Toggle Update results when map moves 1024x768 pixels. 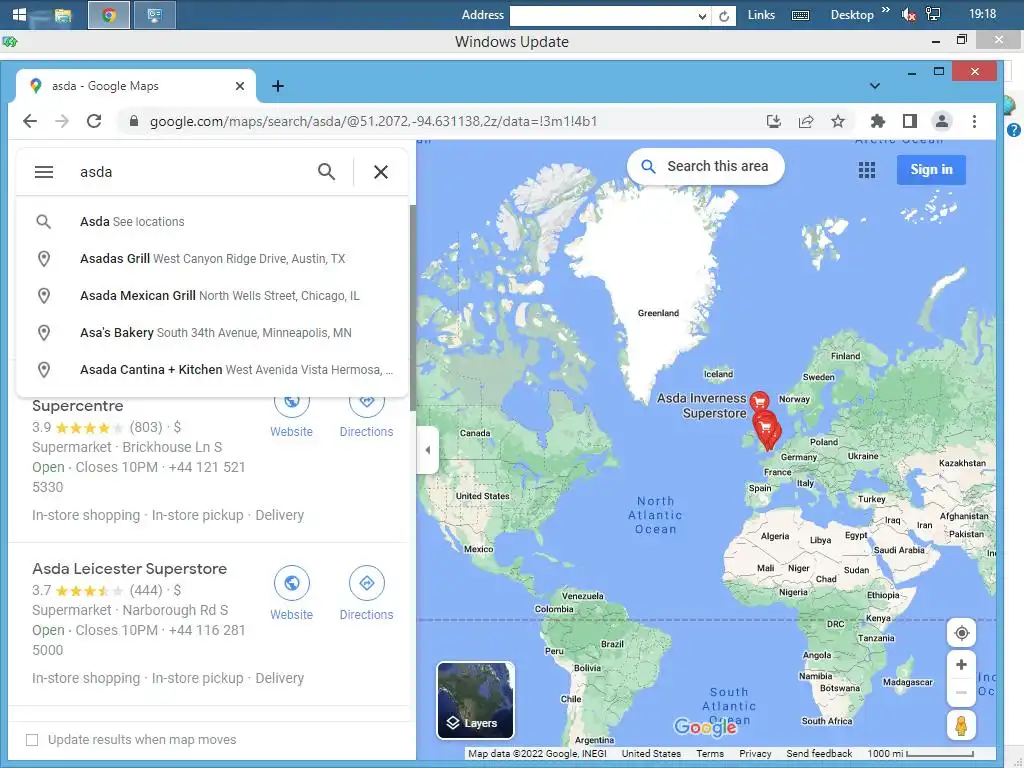[31, 739]
